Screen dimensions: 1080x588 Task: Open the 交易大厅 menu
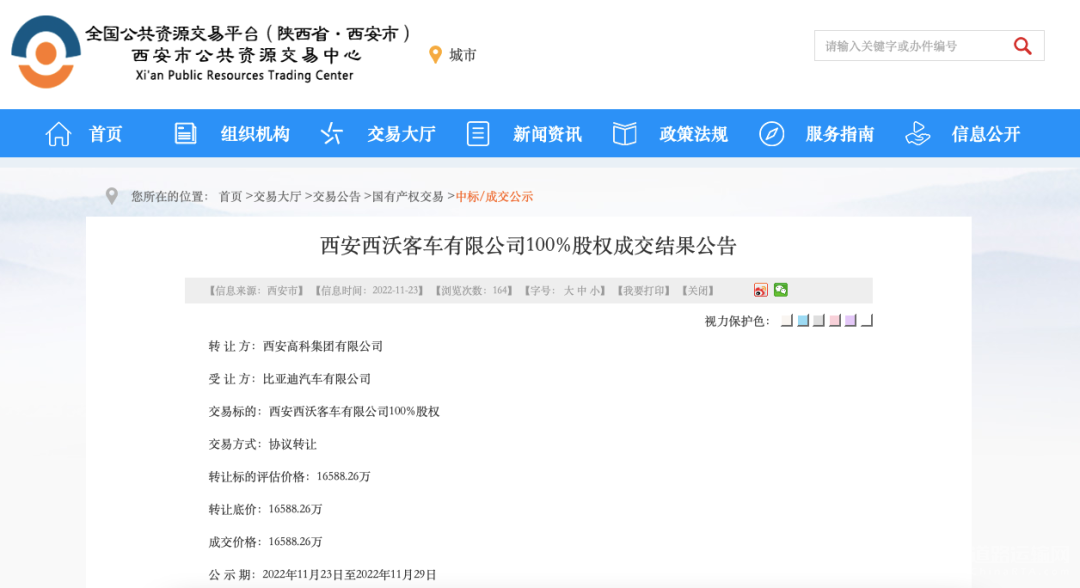[401, 134]
